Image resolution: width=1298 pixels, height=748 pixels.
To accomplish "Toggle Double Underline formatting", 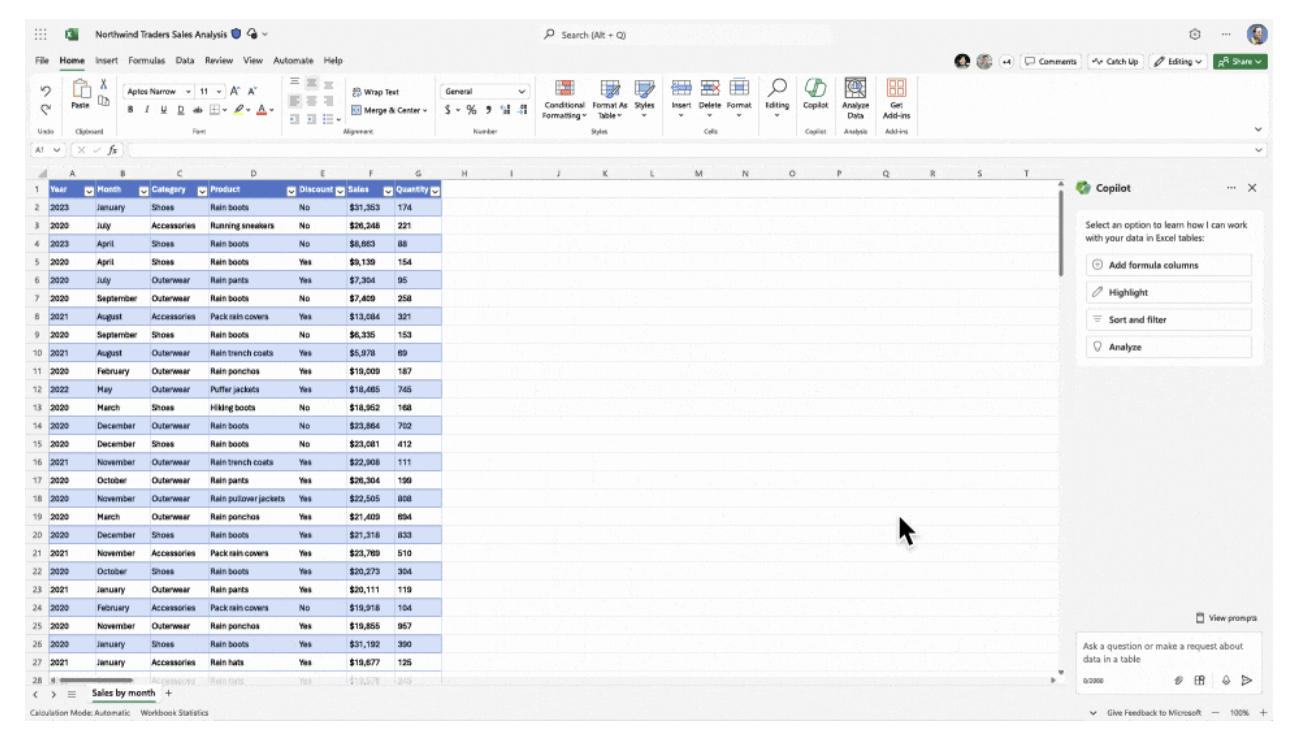I will (181, 110).
